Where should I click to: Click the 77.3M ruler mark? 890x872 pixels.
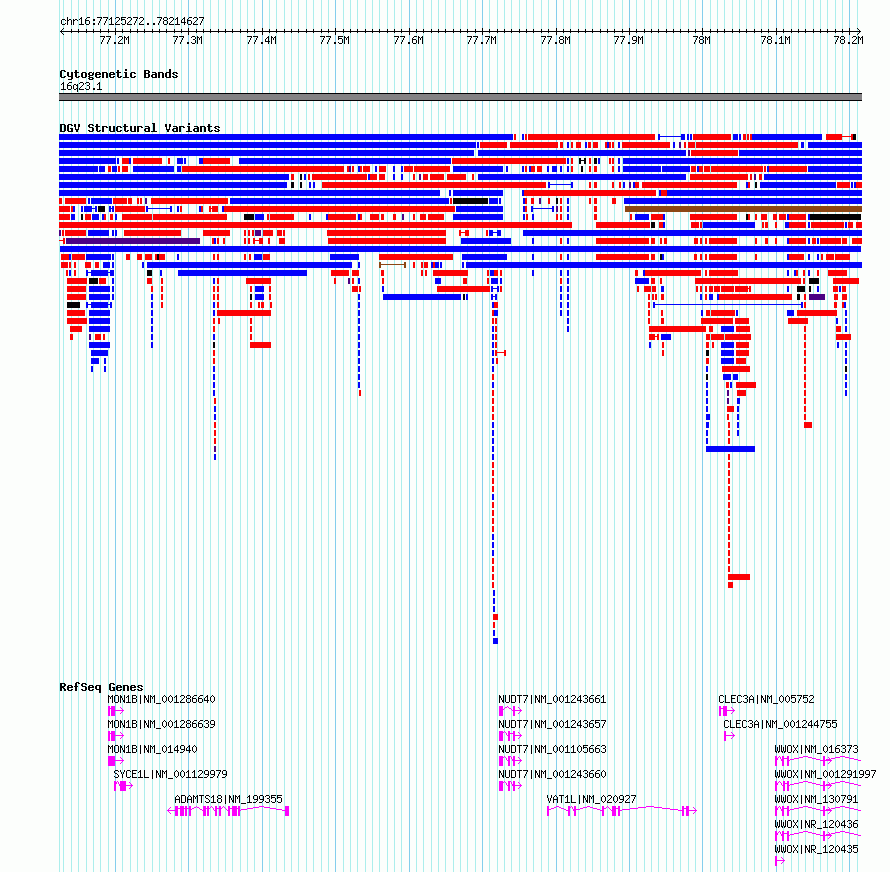point(188,40)
